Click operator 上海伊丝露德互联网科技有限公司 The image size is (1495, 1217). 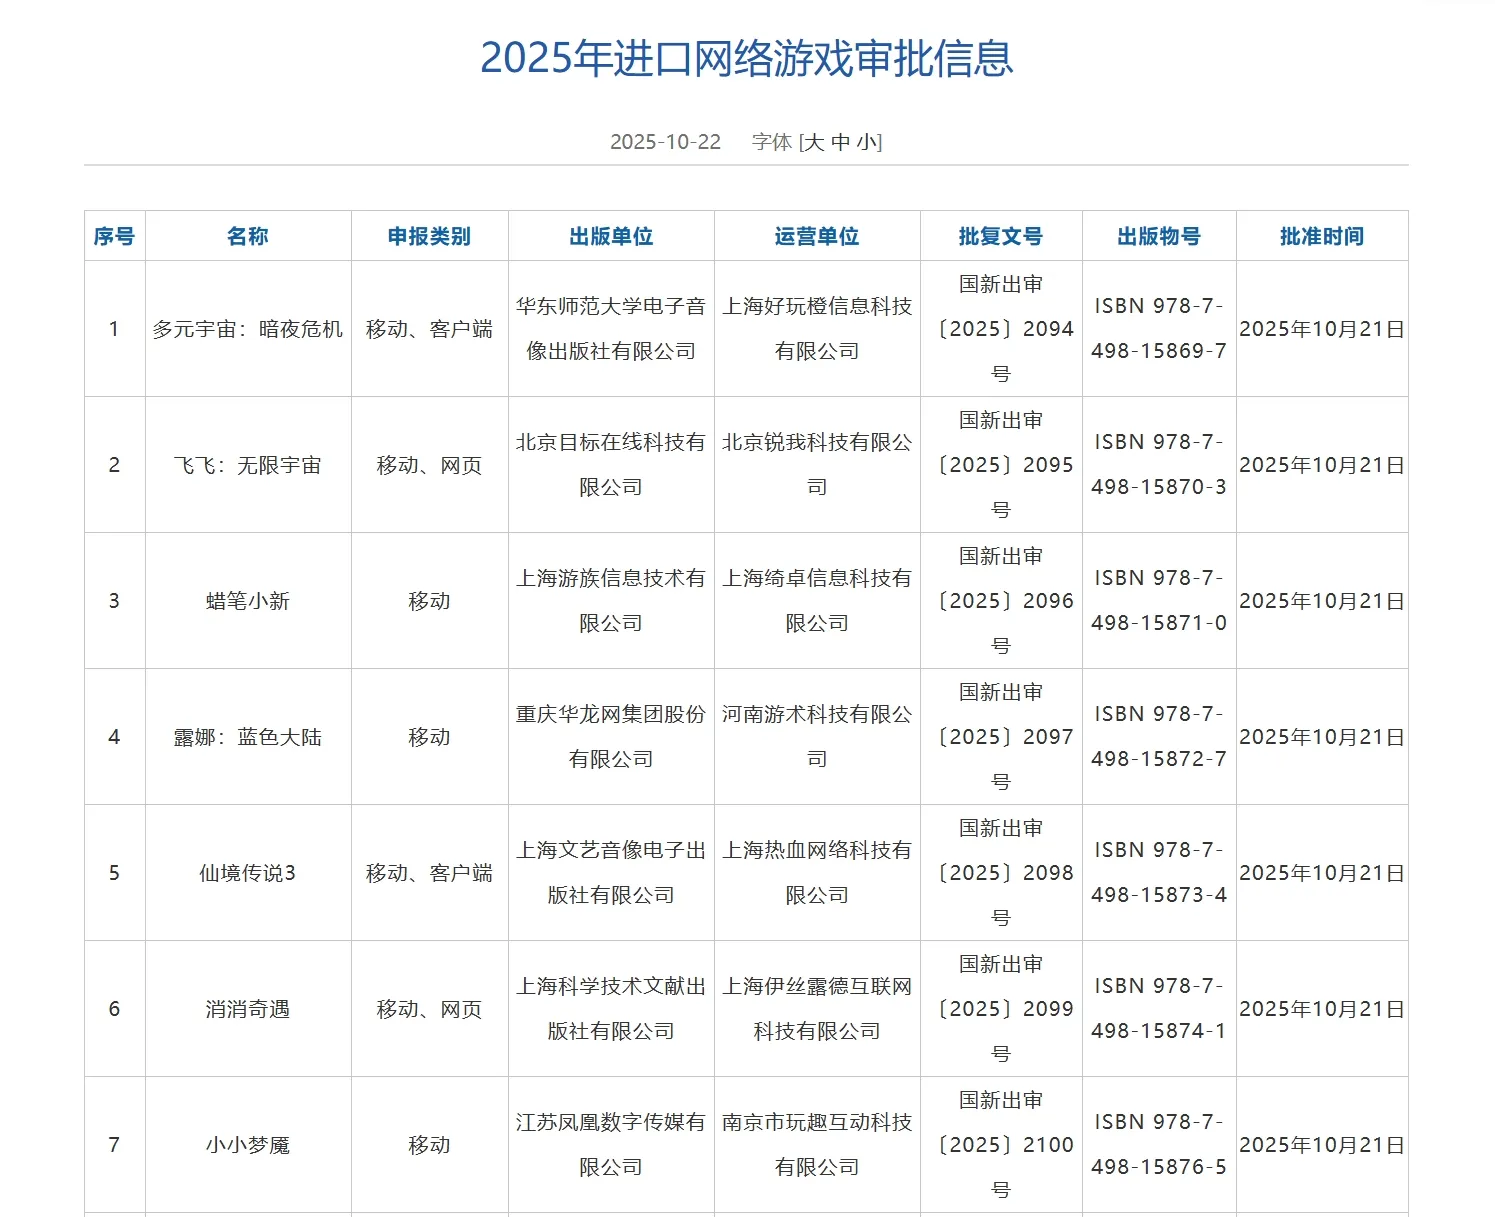[817, 1009]
